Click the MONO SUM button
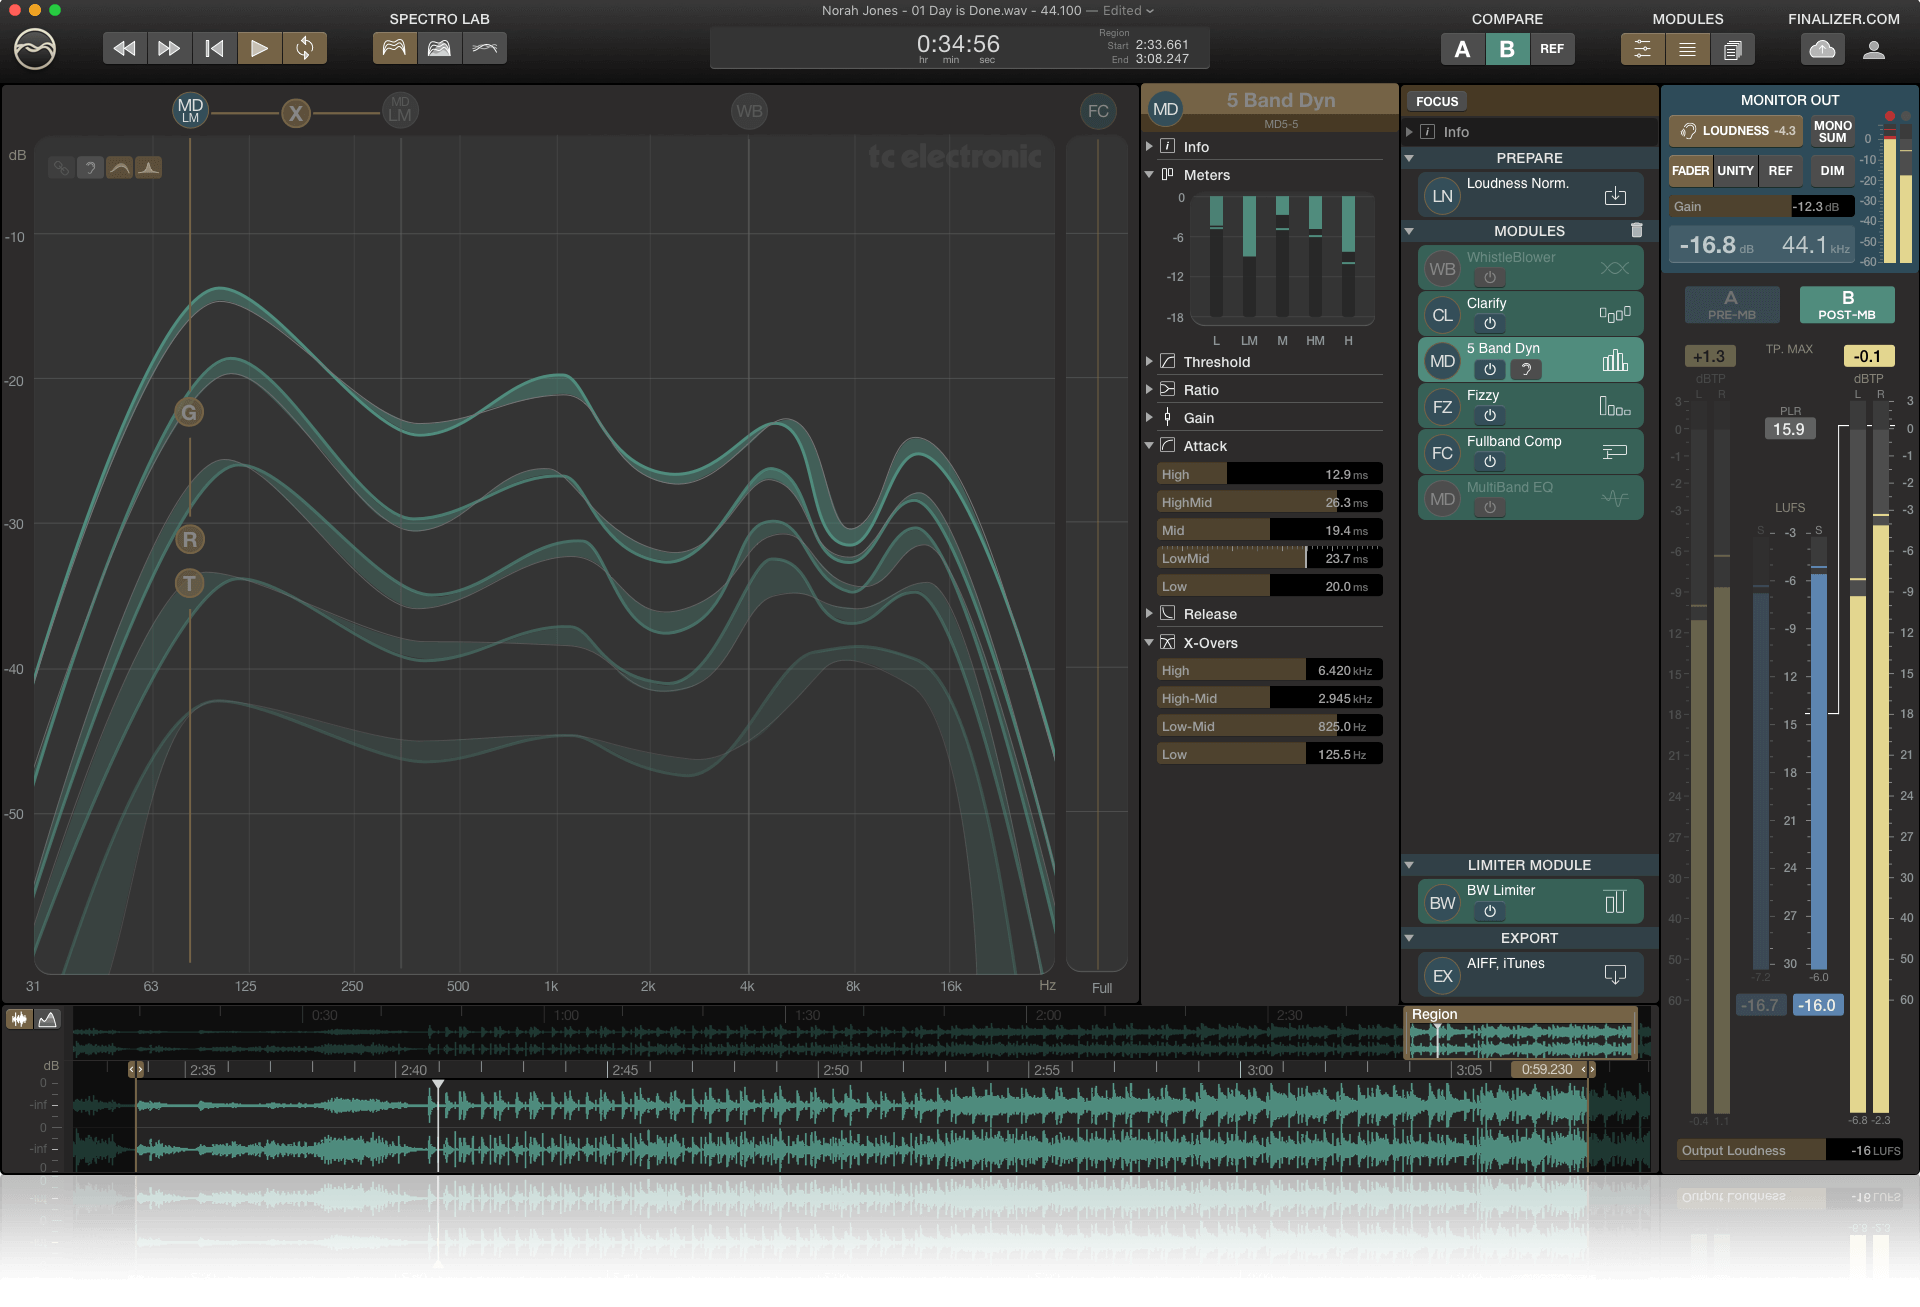Screen dimensions: 1920x1307 (1832, 132)
